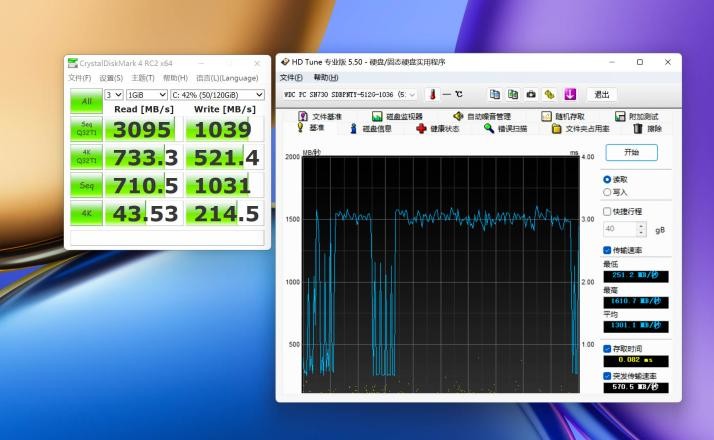Open the 设置(S) menu in CrystalDiskMark
This screenshot has width=714, height=440.
111,78
